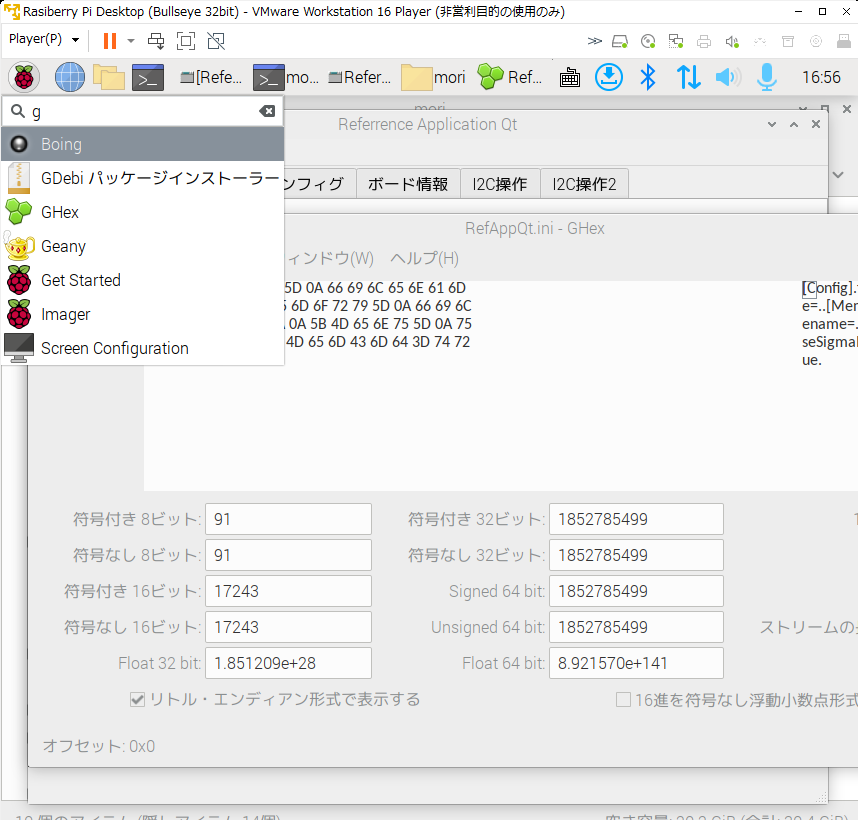The width and height of the screenshot is (858, 820).
Task: Click the 符号付き 16ビット value field
Action: coord(288,591)
